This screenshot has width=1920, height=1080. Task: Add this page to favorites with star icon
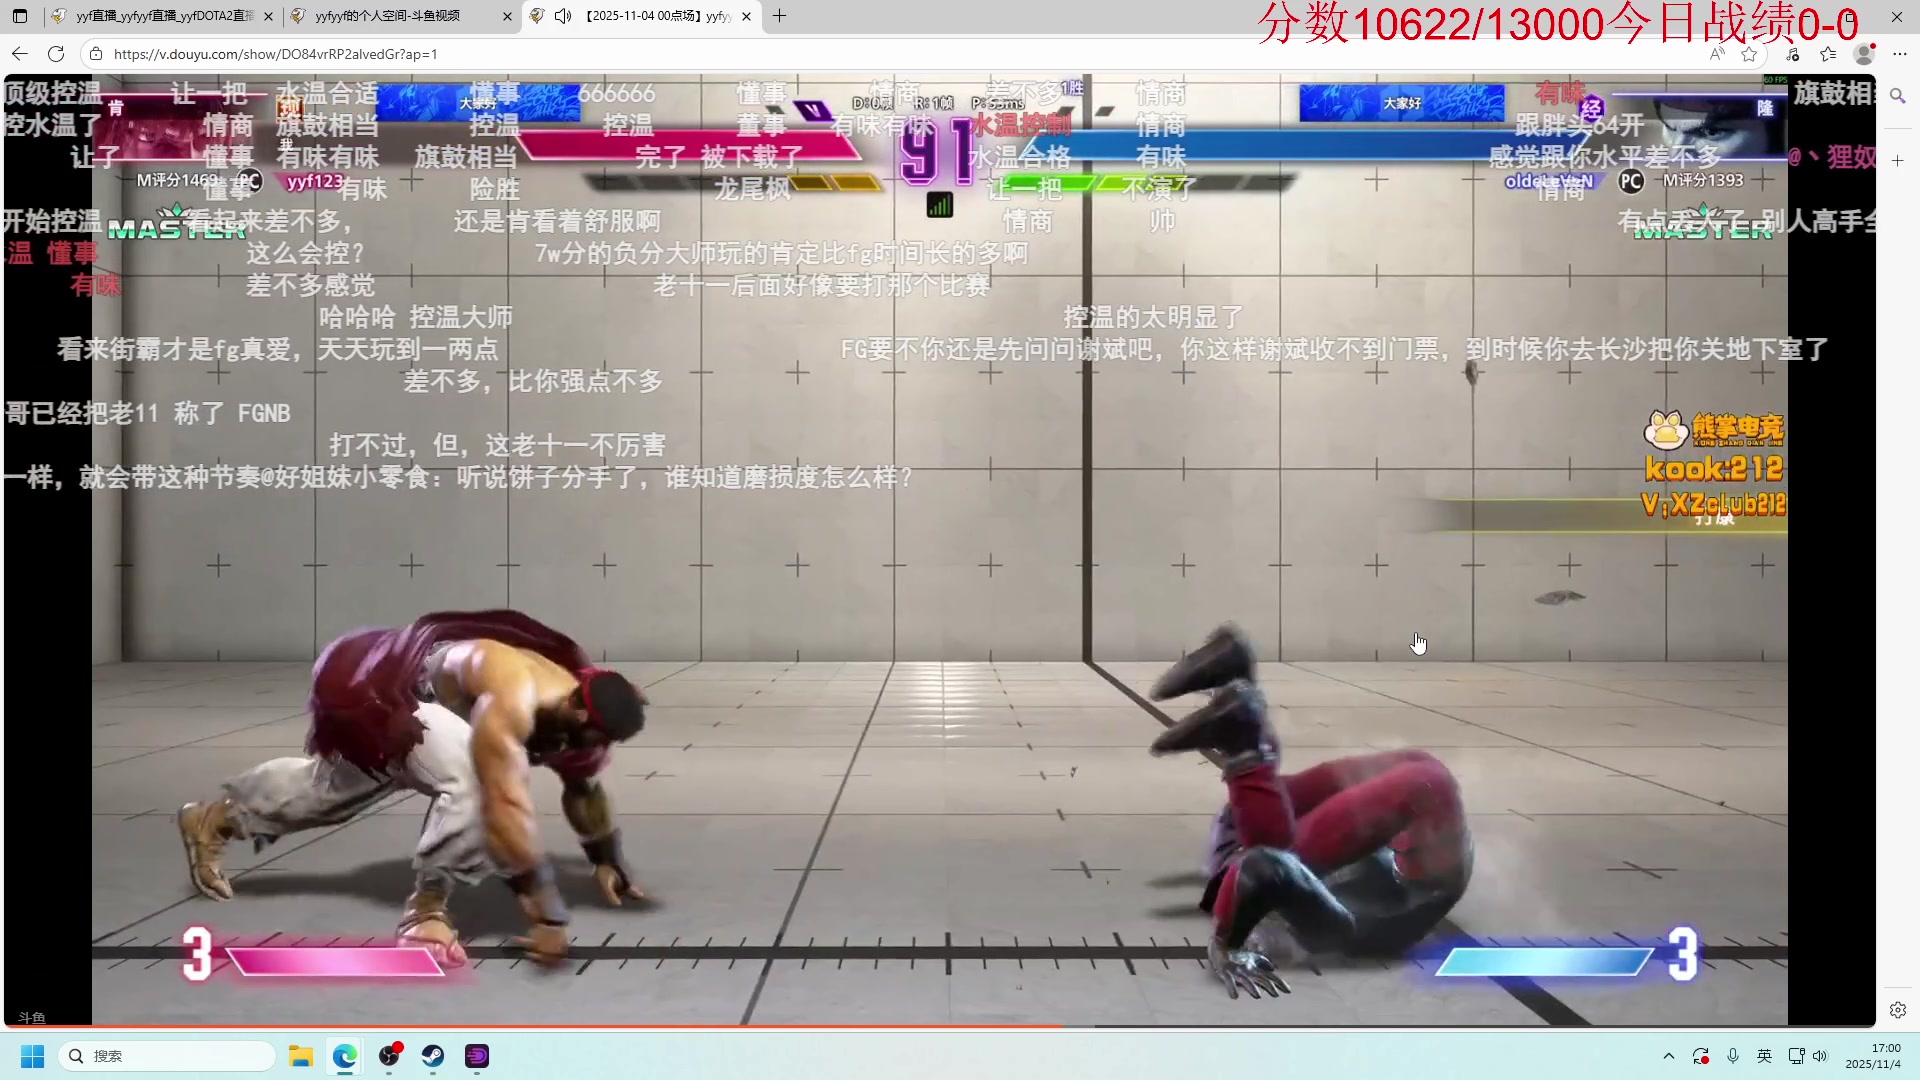(1749, 54)
